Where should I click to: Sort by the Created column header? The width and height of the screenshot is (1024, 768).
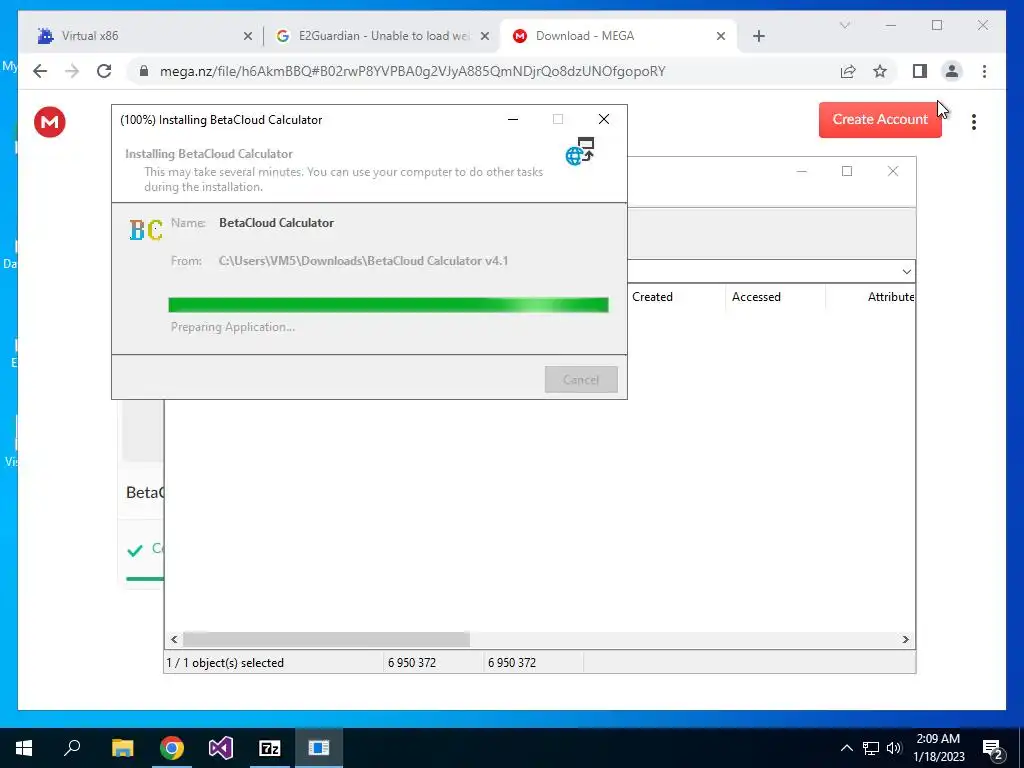coord(675,296)
